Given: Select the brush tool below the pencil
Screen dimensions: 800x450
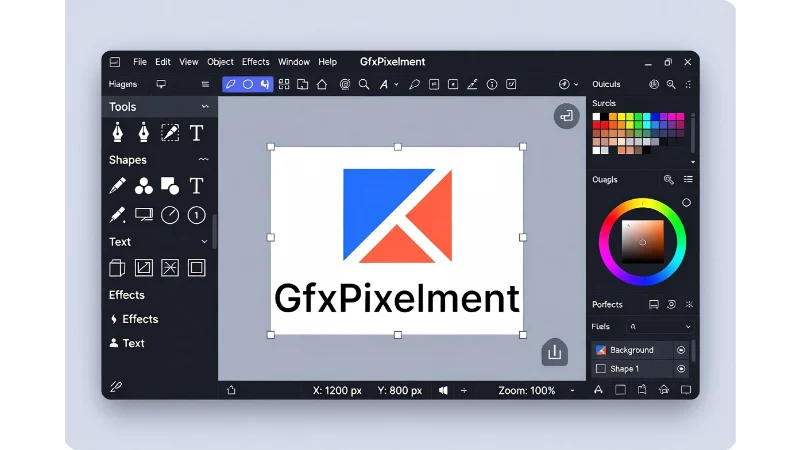Looking at the screenshot, I should [x=117, y=215].
